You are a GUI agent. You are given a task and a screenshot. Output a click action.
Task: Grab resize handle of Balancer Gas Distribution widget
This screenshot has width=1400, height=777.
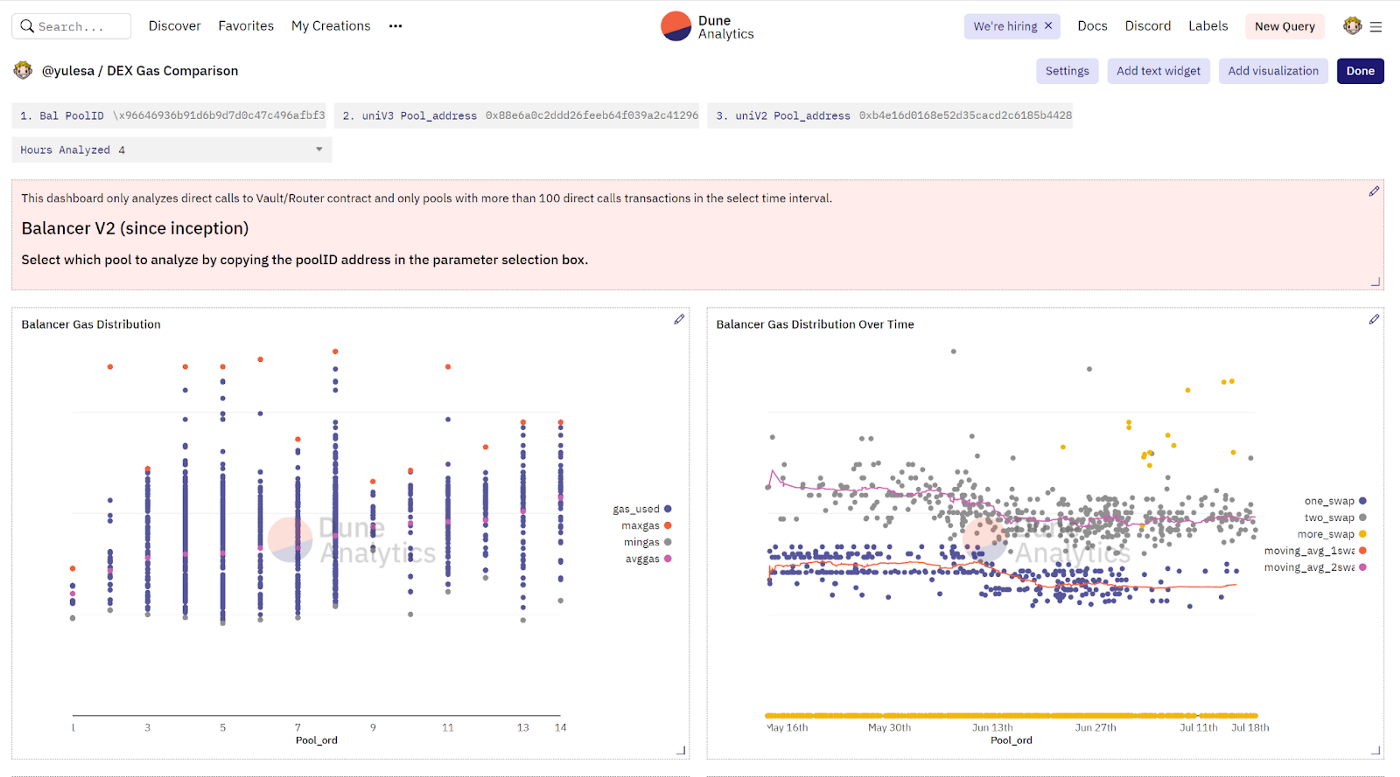681,751
